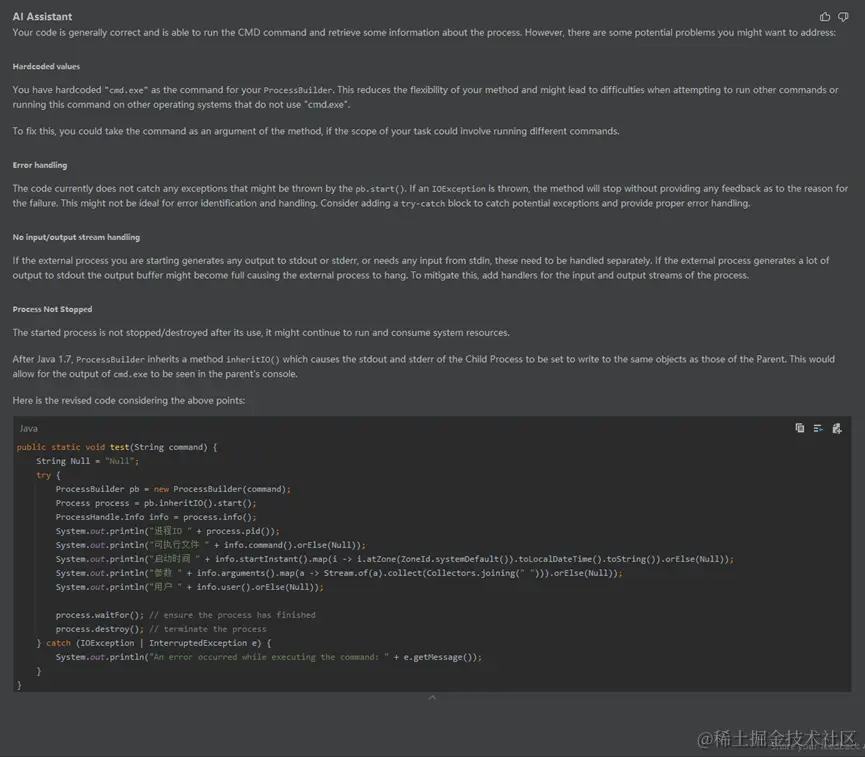Insert the code snippet at caret

point(818,428)
